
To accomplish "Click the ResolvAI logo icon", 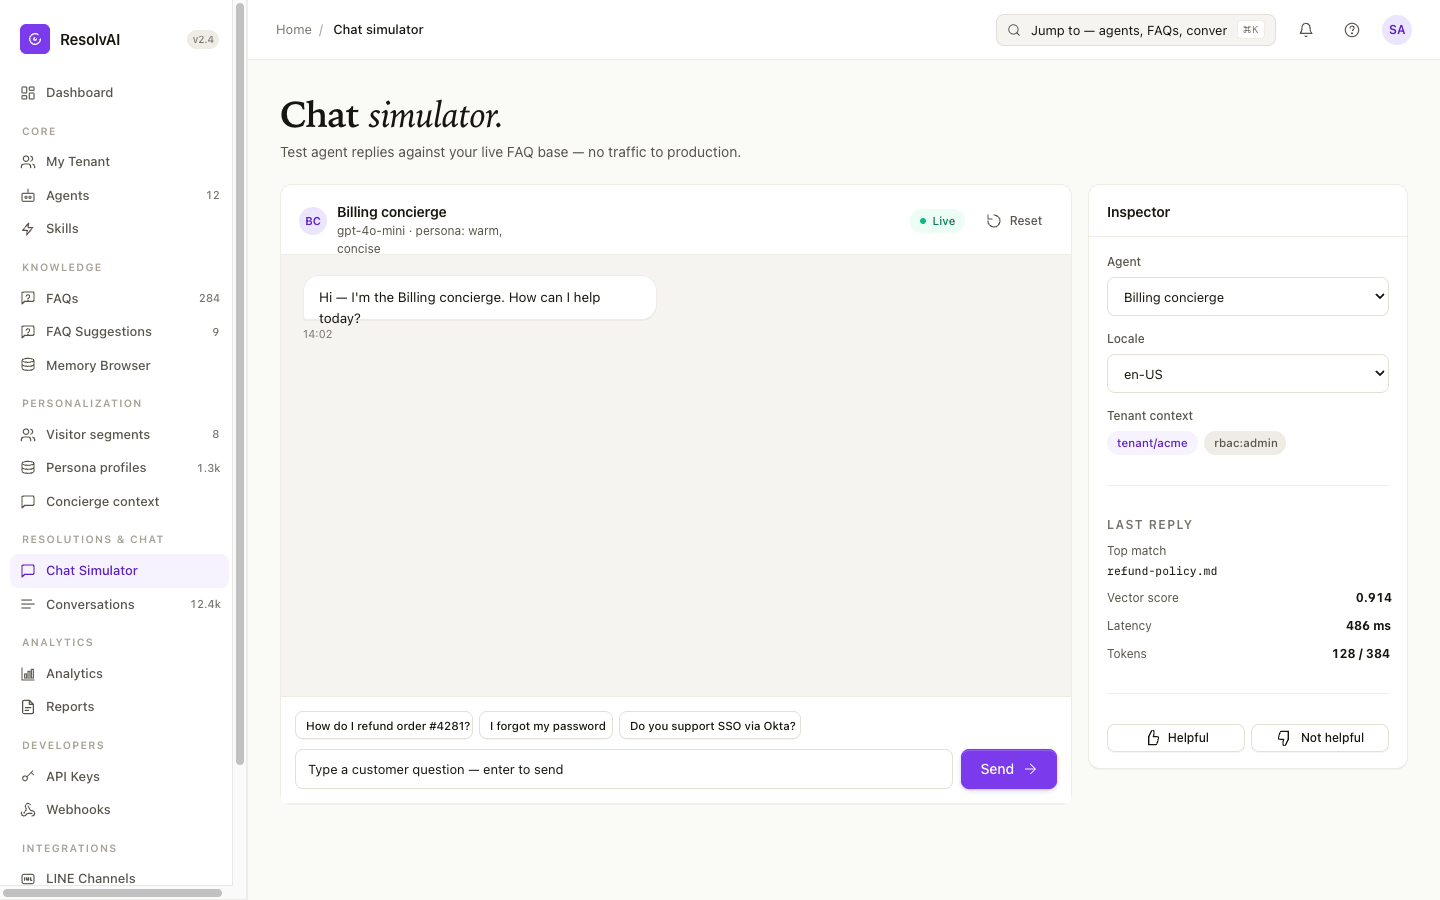I will pyautogui.click(x=35, y=39).
